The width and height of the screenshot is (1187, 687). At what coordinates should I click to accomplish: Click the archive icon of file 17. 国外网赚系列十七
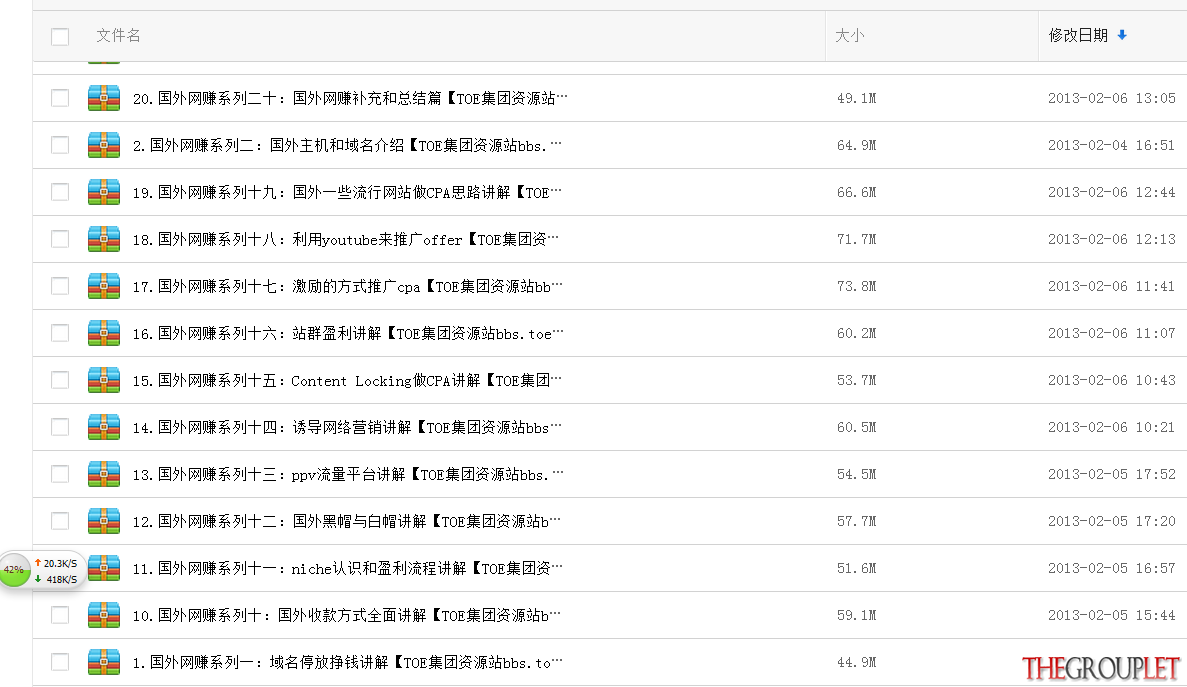tap(104, 286)
